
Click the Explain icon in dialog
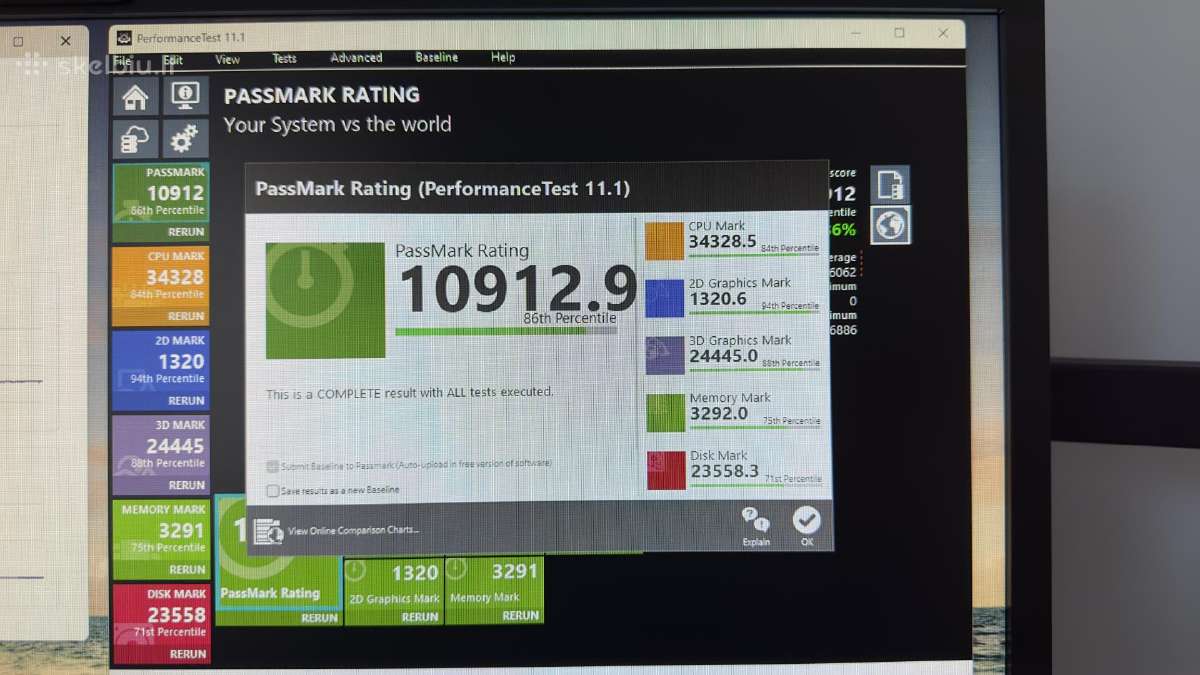point(756,526)
